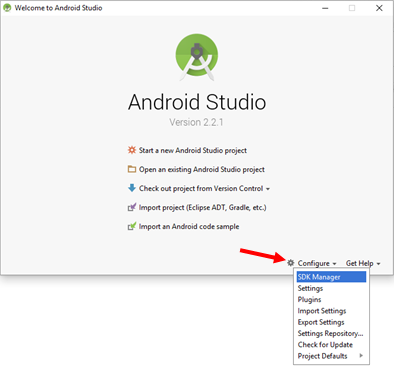The image size is (394, 366).
Task: Import project (Eclipse ADT, Gradle, etc.)
Action: [x=203, y=207]
